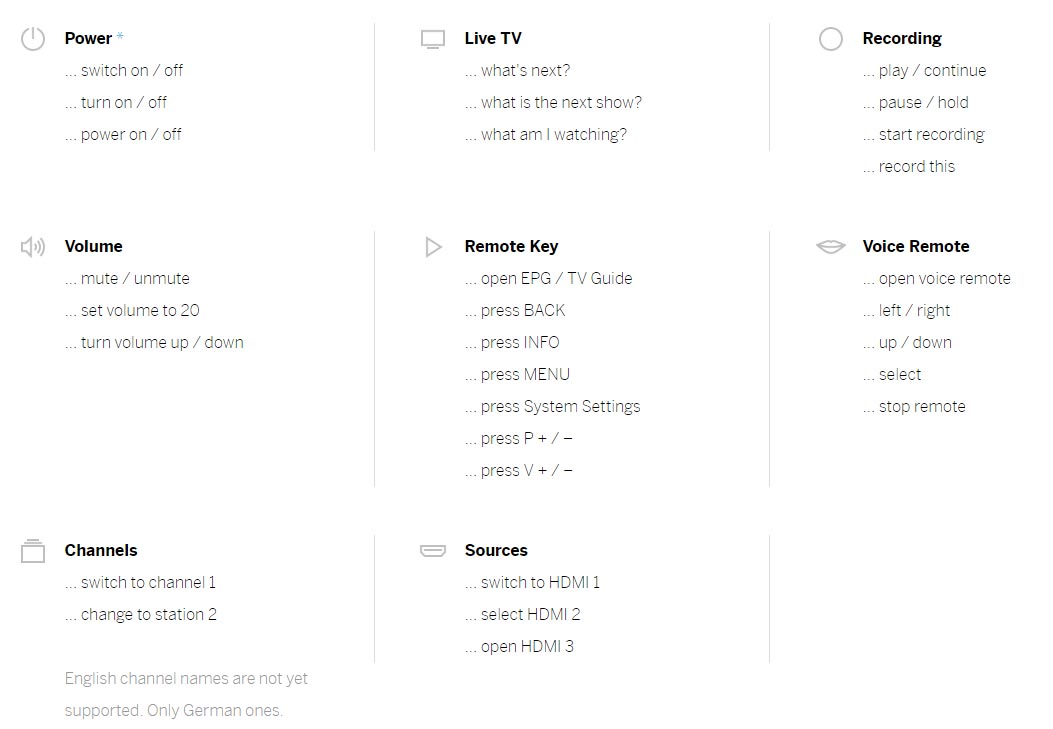The height and width of the screenshot is (729, 1053).
Task: Click the Sources HDMI port icon
Action: click(432, 550)
